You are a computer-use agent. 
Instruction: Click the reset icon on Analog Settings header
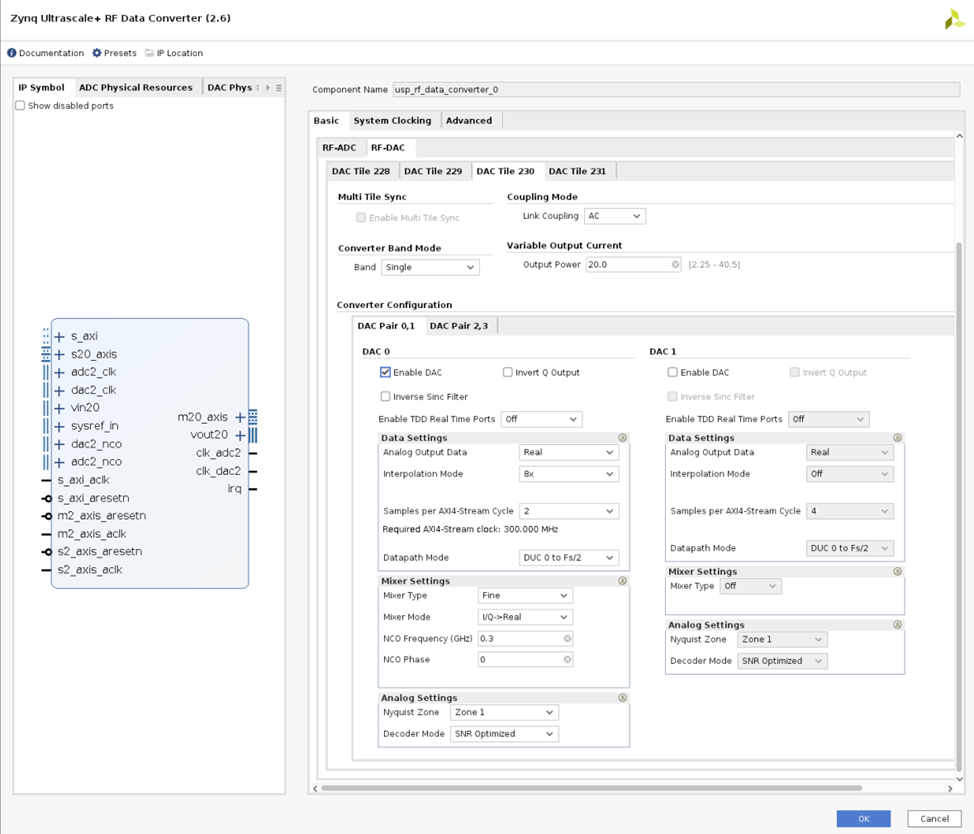tap(622, 697)
